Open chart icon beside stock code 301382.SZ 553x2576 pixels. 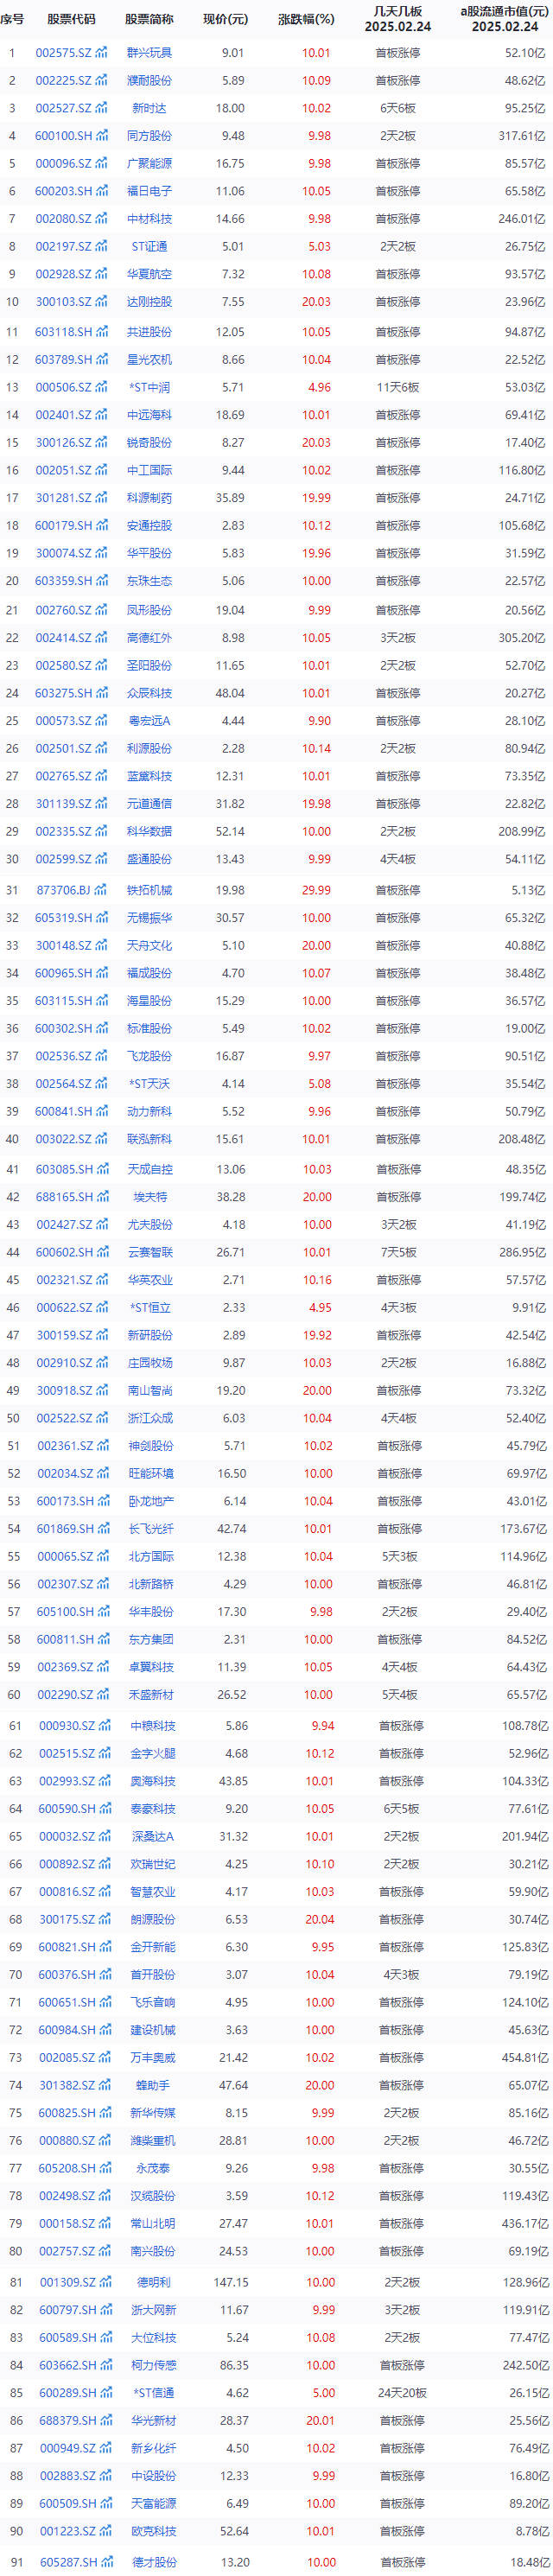click(105, 2085)
